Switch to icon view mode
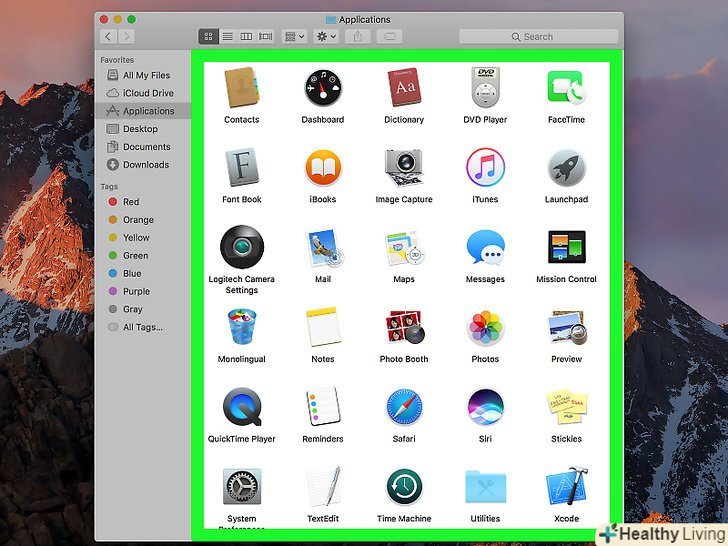This screenshot has height=546, width=728. pyautogui.click(x=208, y=36)
